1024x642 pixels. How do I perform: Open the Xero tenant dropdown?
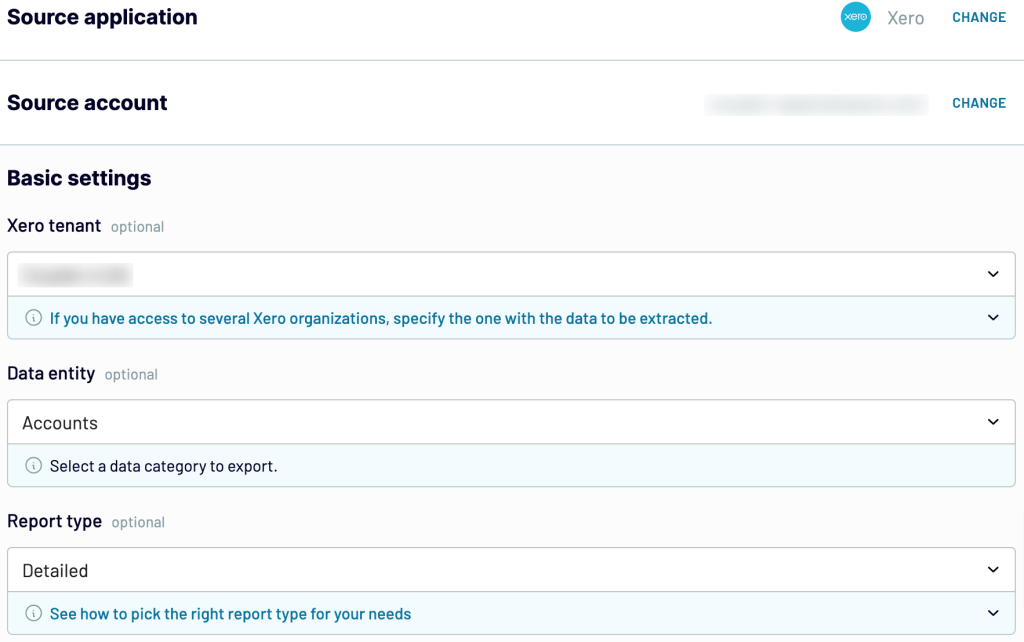[993, 273]
